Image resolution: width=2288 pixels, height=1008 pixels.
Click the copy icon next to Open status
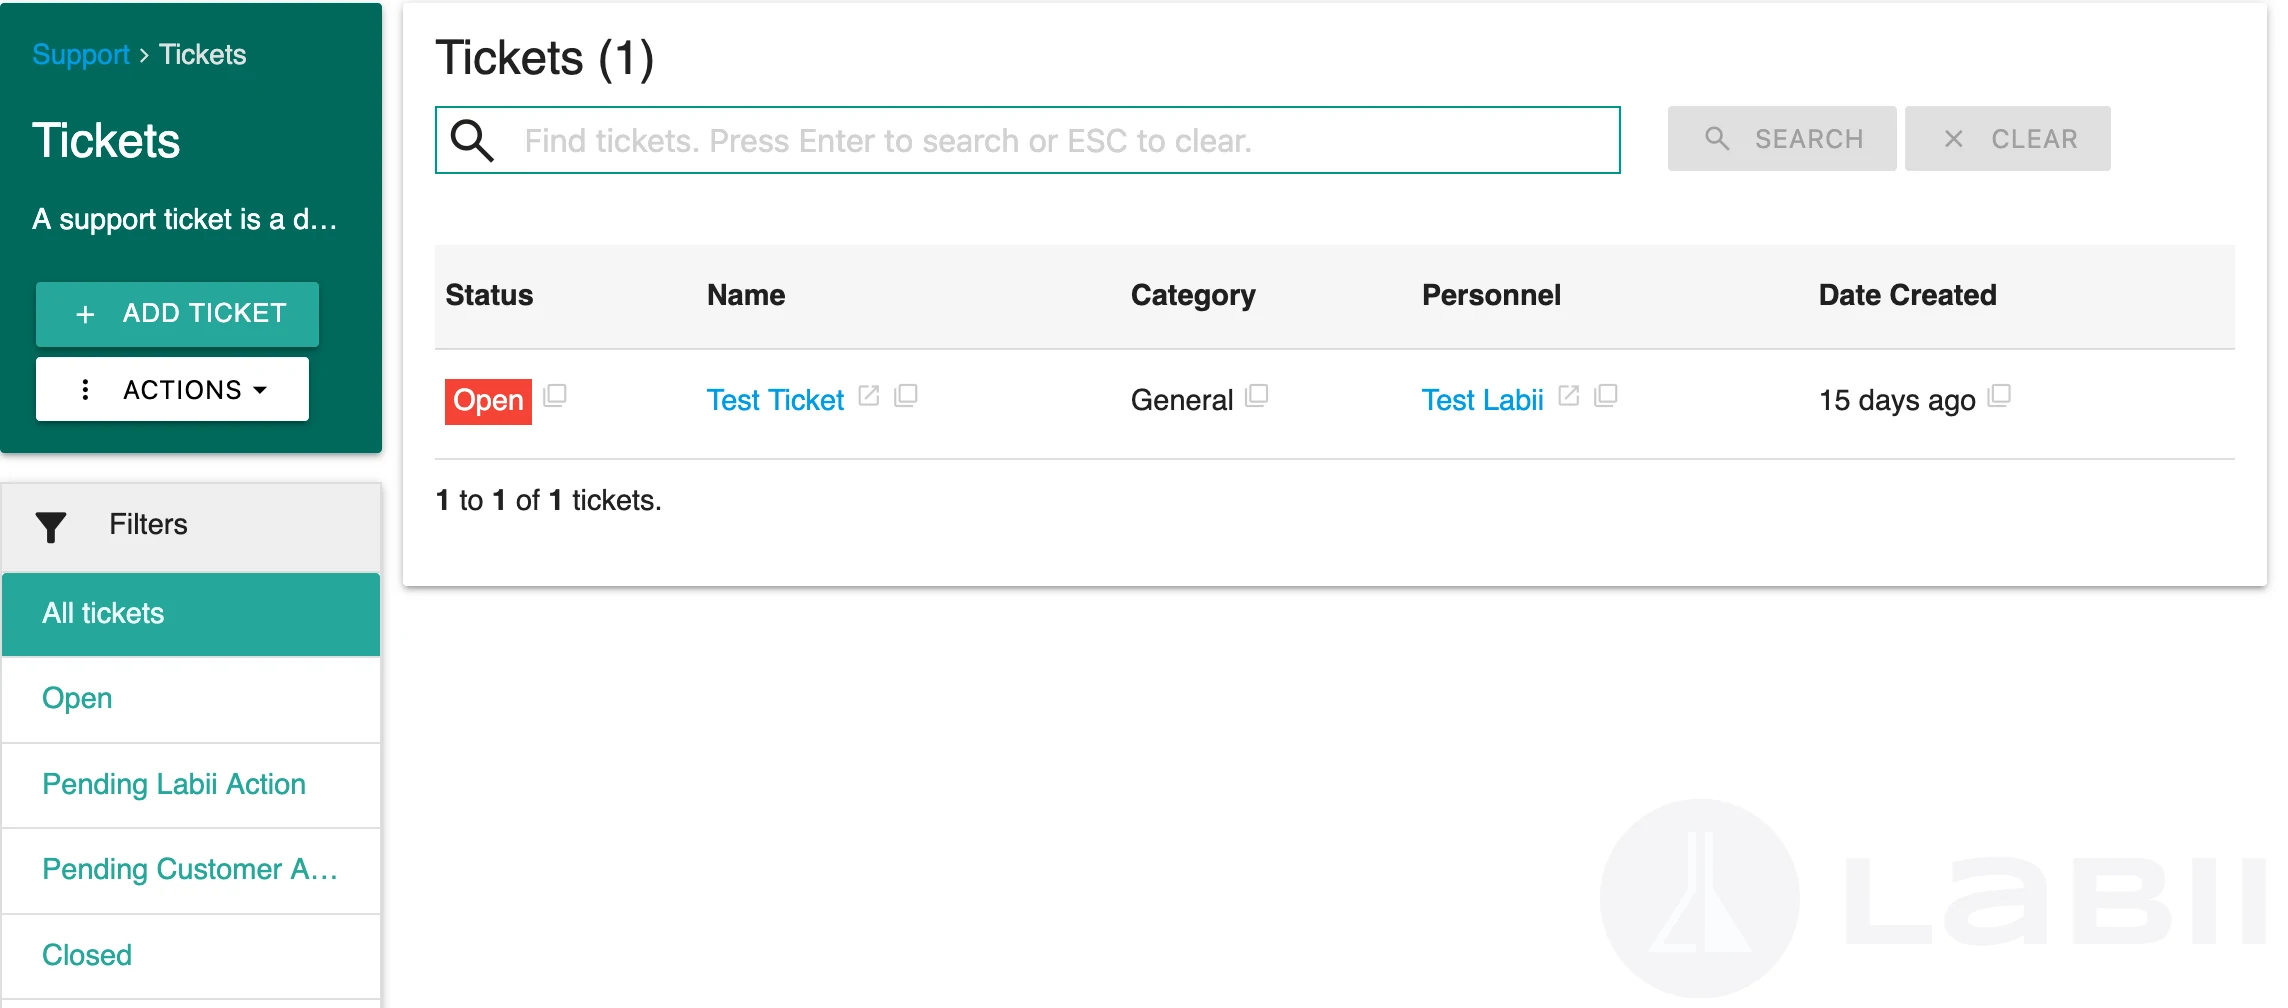pos(555,396)
